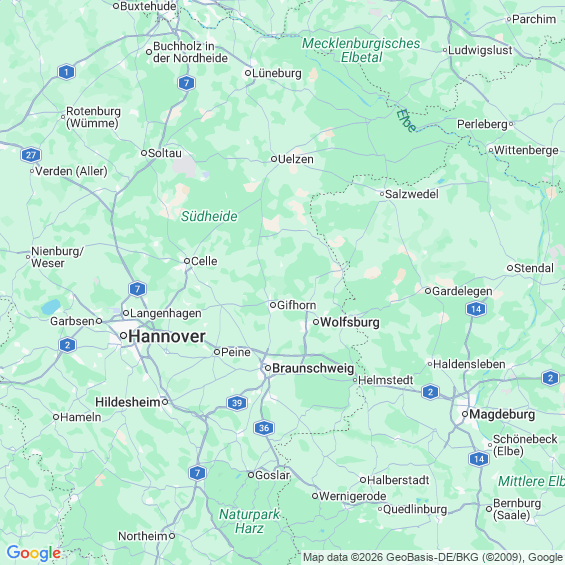Click the A1 highway shield
This screenshot has height=565, width=565.
tap(66, 72)
